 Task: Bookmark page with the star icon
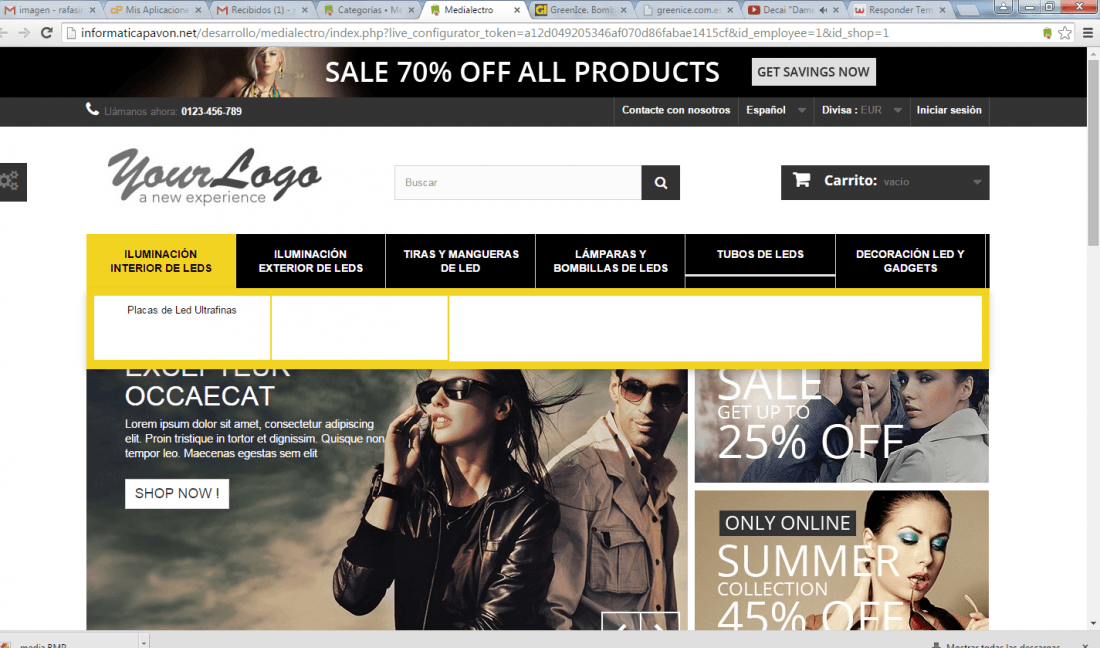point(1065,33)
